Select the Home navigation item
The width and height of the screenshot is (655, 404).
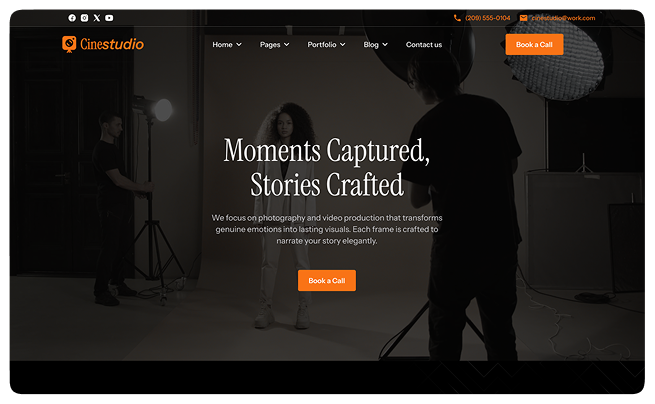pos(222,45)
